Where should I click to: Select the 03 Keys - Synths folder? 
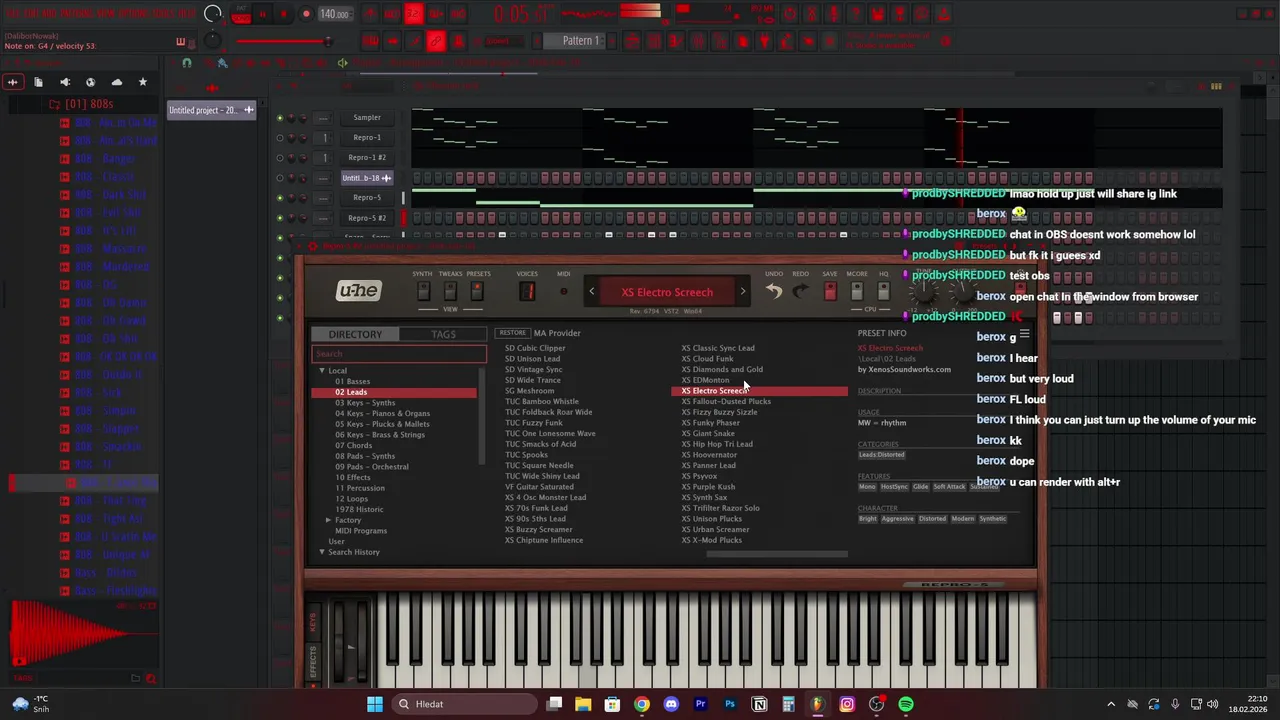pos(365,403)
